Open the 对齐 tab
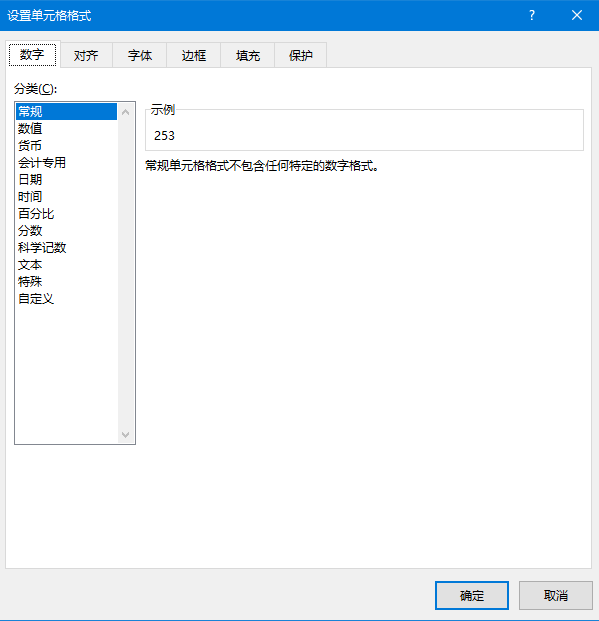Screen dimensions: 599x621 coord(86,55)
